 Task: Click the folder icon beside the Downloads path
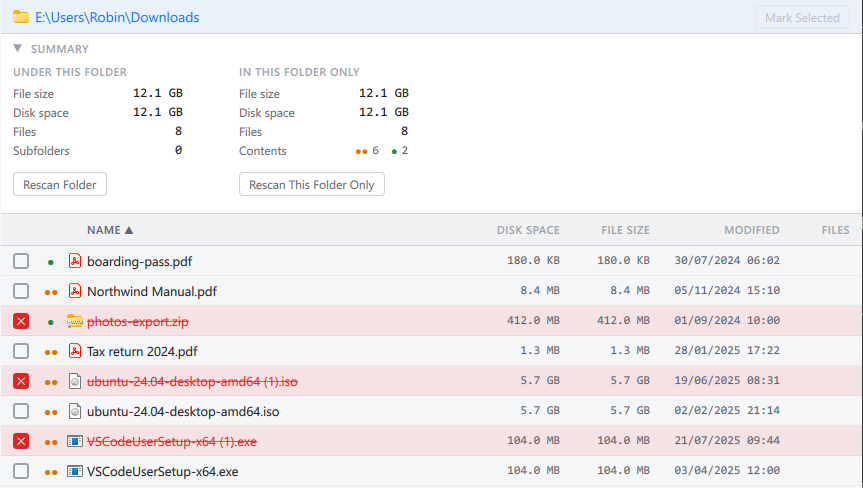pyautogui.click(x=21, y=17)
